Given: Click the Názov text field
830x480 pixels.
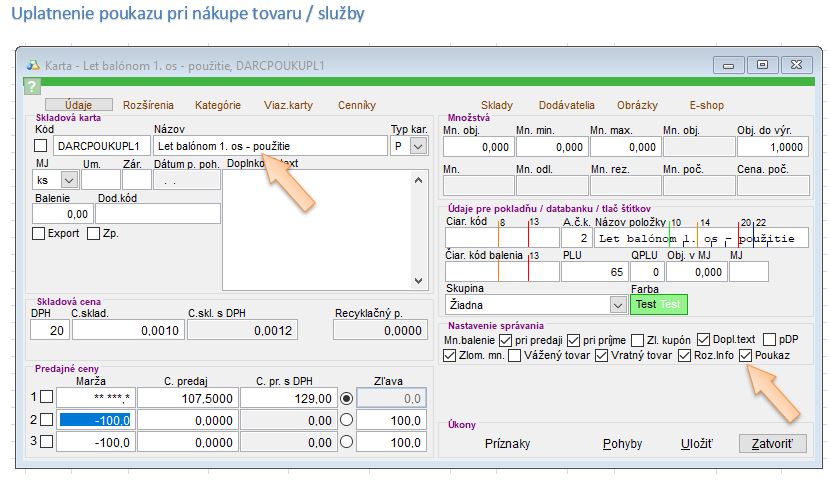Looking at the screenshot, I should [270, 146].
